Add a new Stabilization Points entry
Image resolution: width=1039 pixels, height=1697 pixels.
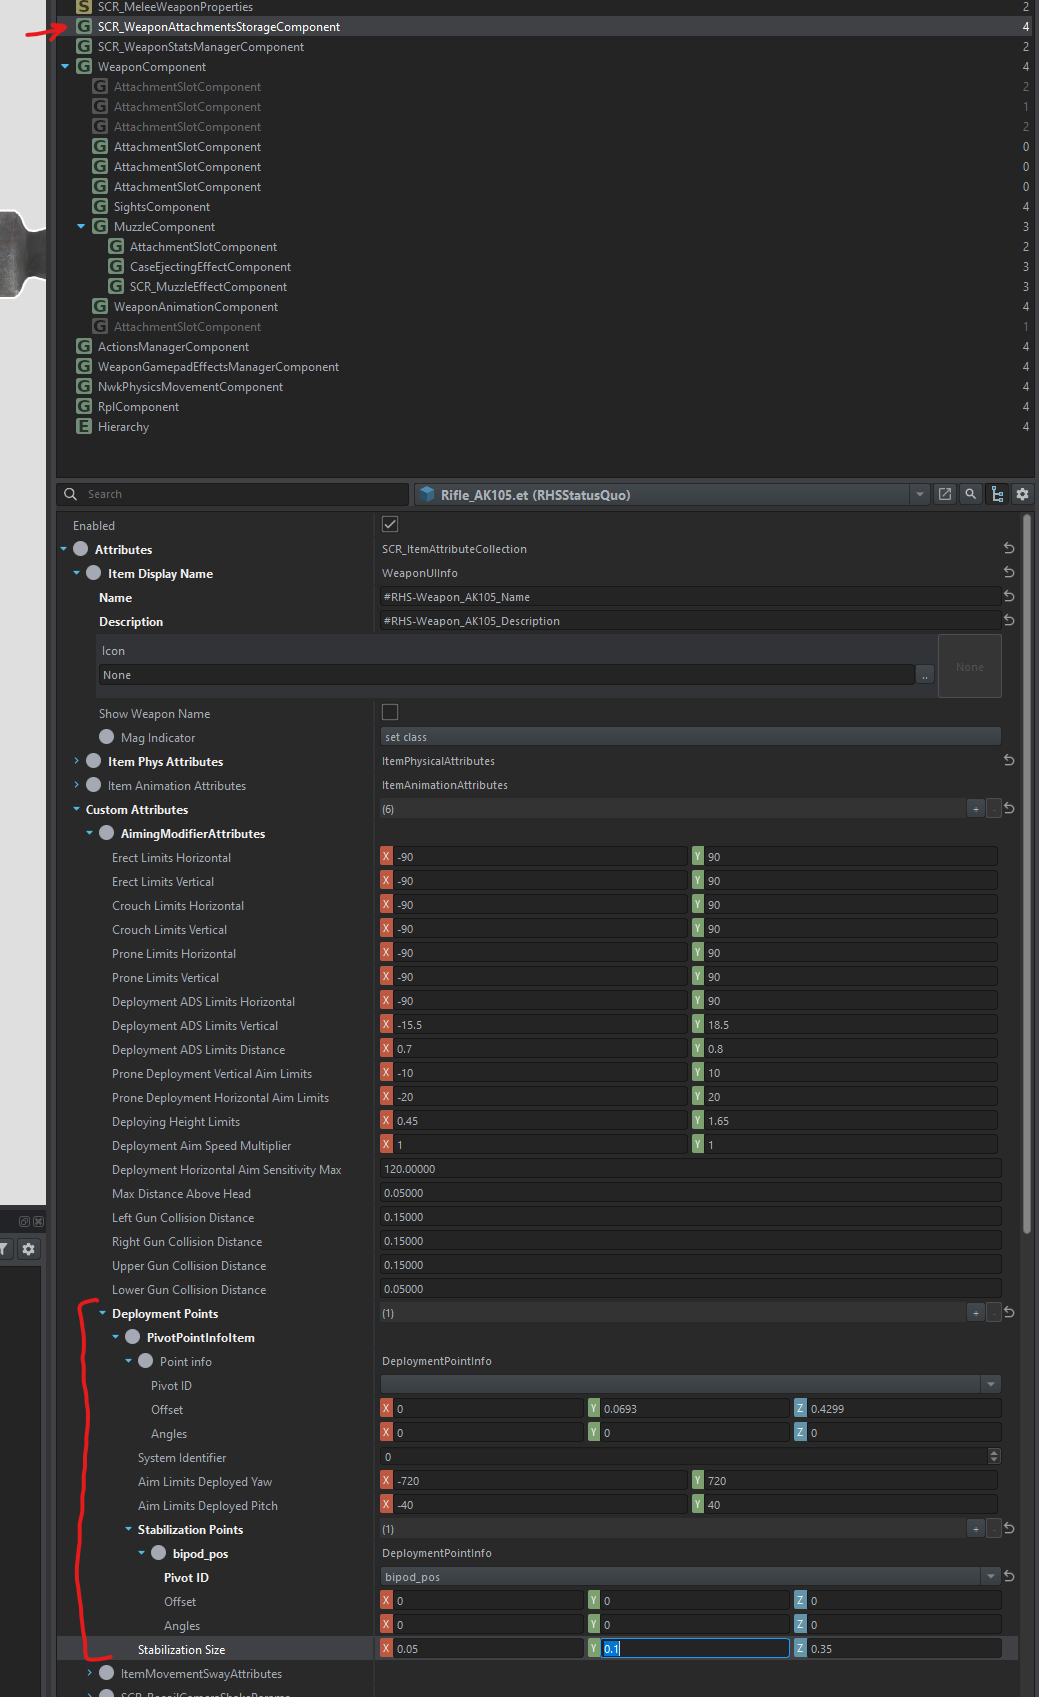point(976,1529)
